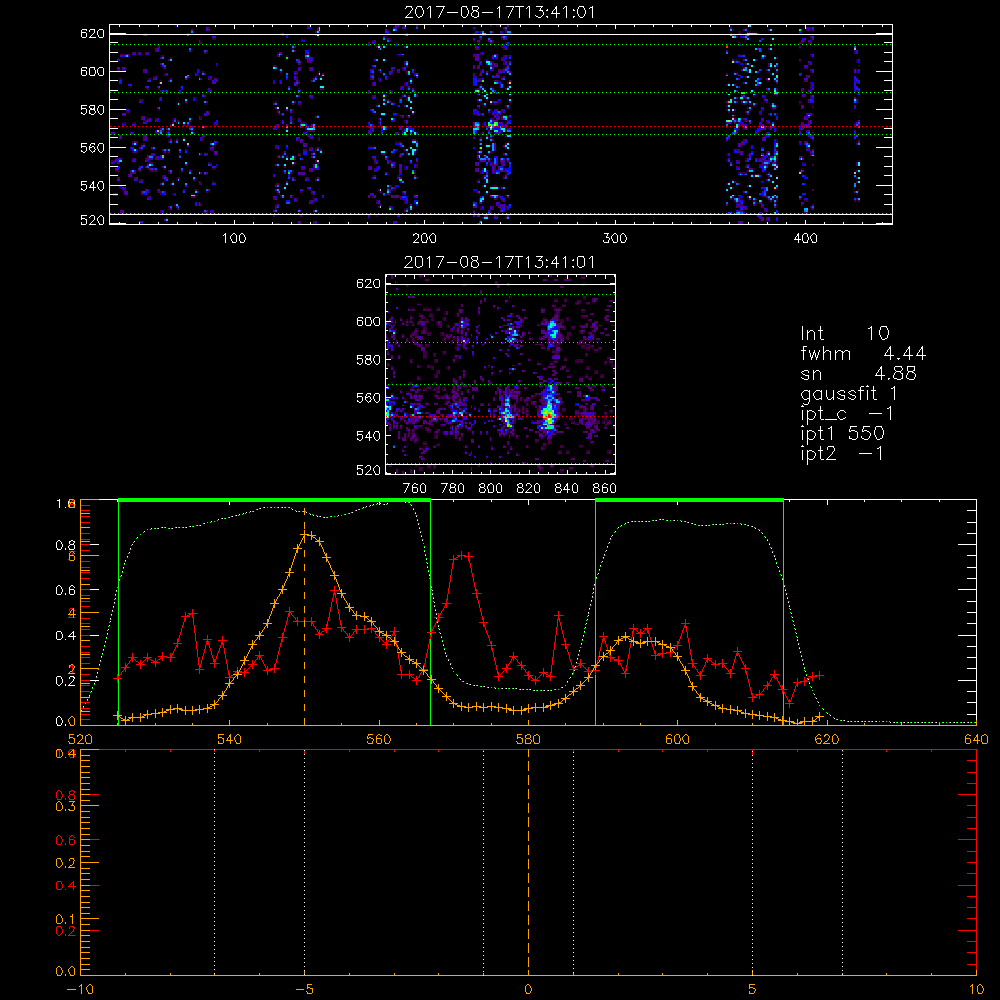Select the 'Int 10' parameter text
This screenshot has width=1000, height=1000.
click(x=844, y=333)
